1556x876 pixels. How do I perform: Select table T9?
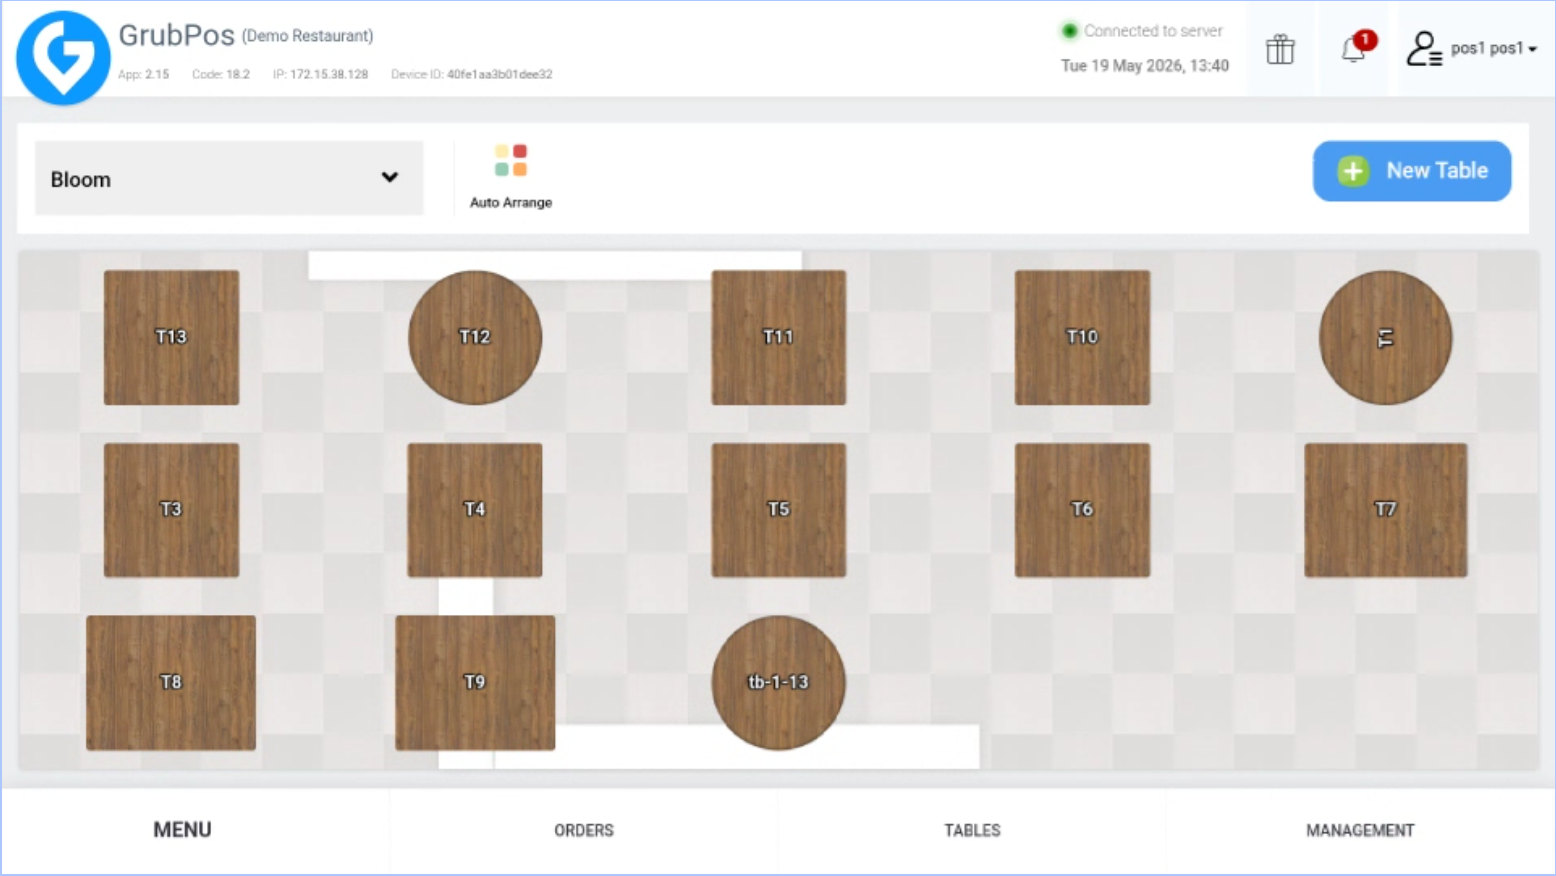475,683
